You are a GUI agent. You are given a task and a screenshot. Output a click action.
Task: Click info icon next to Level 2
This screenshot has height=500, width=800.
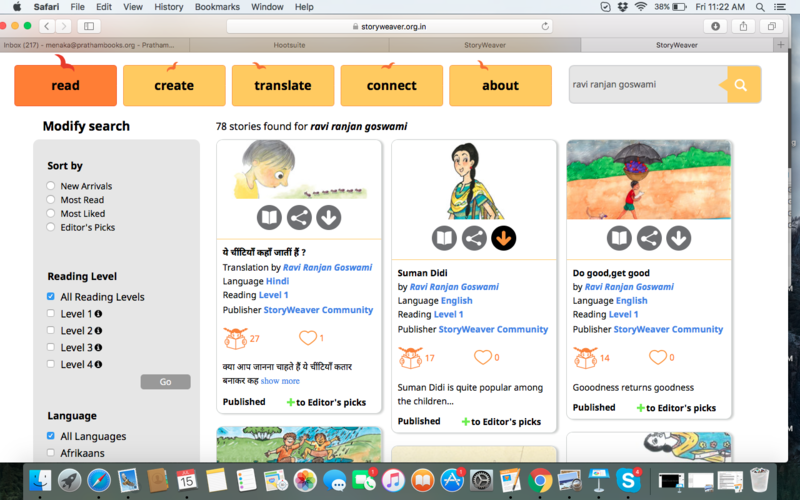point(98,331)
